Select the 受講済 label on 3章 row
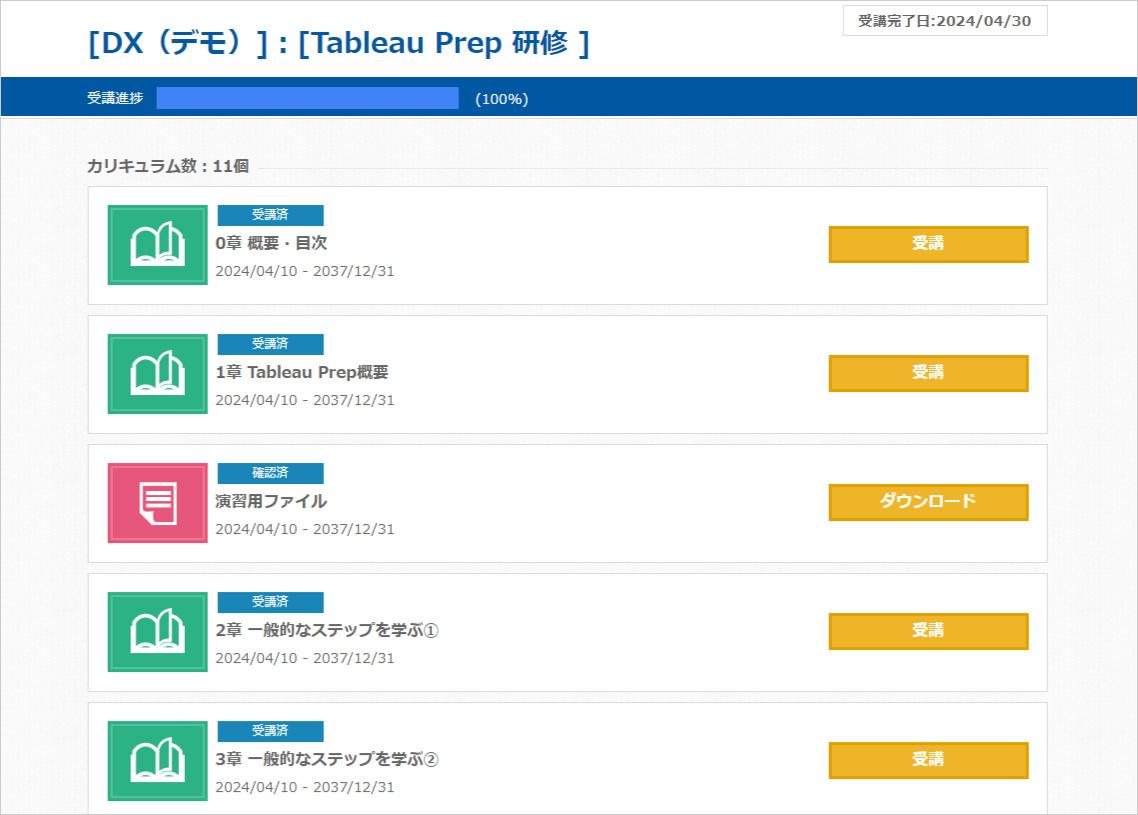 point(271,730)
